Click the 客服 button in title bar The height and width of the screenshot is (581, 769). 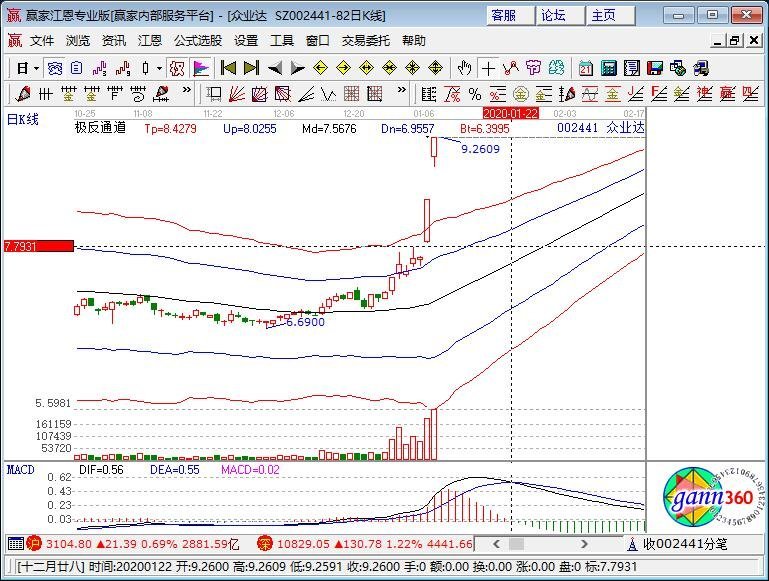point(510,16)
